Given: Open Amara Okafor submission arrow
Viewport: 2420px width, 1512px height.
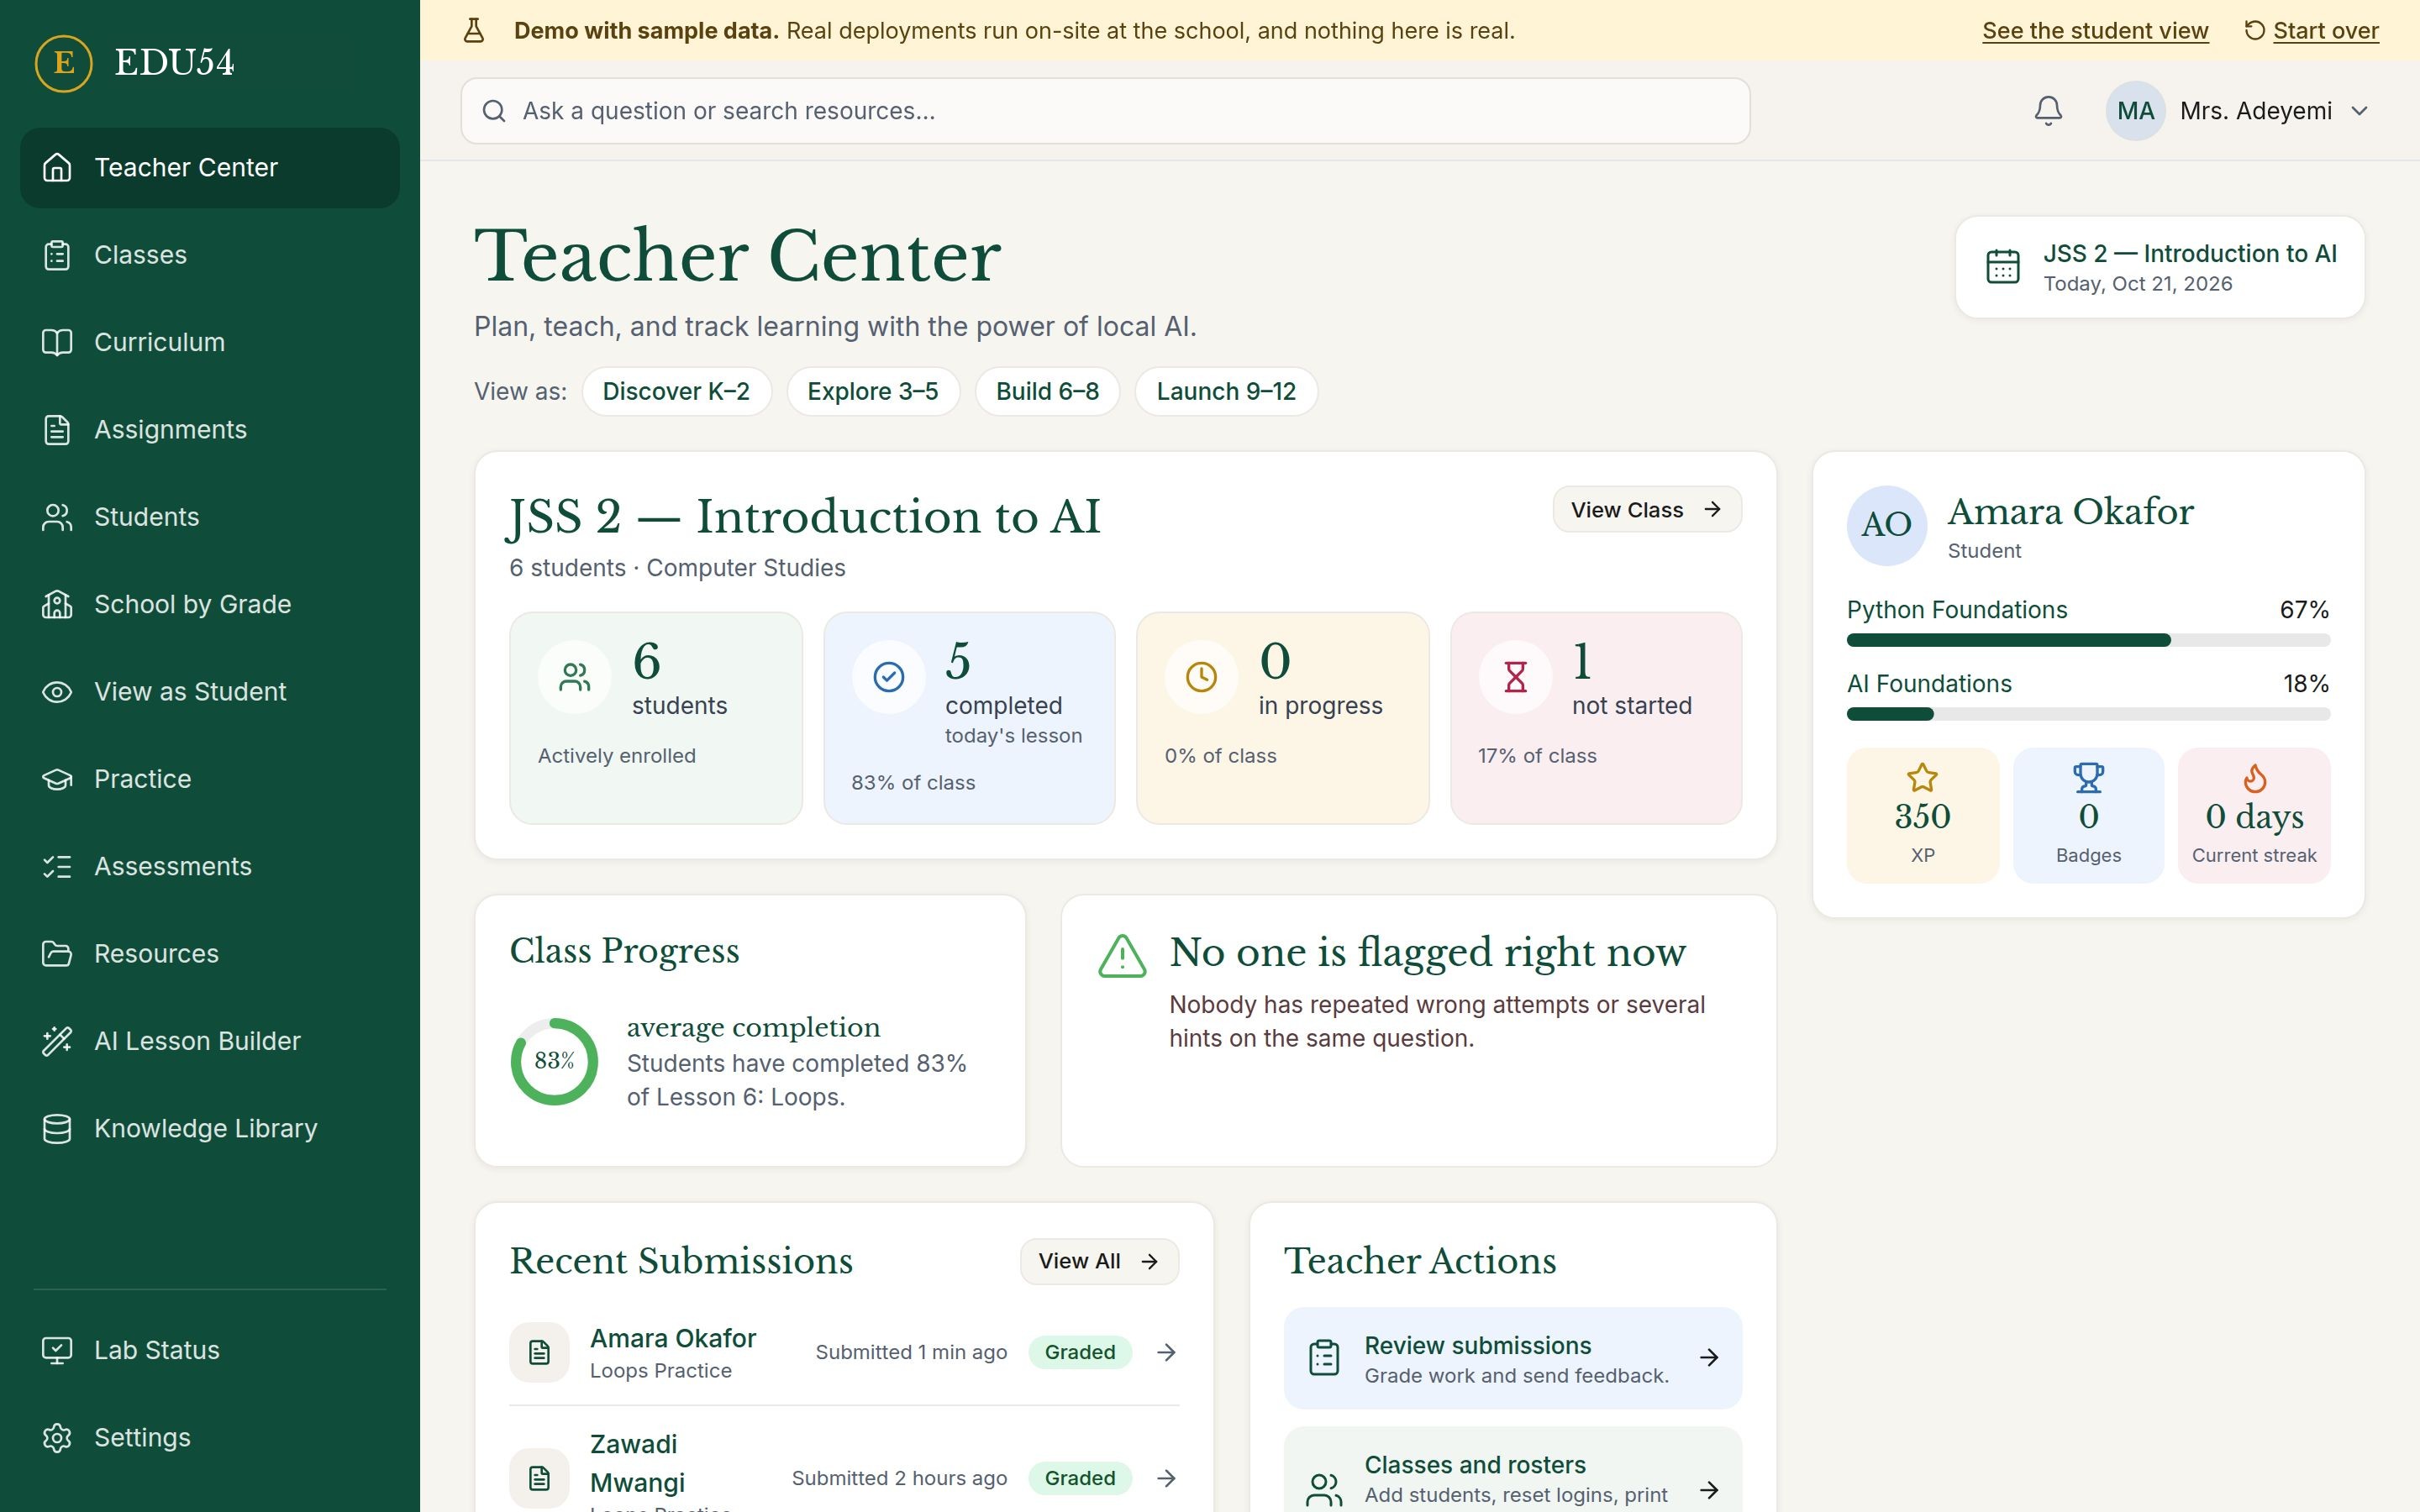Looking at the screenshot, I should coord(1166,1352).
